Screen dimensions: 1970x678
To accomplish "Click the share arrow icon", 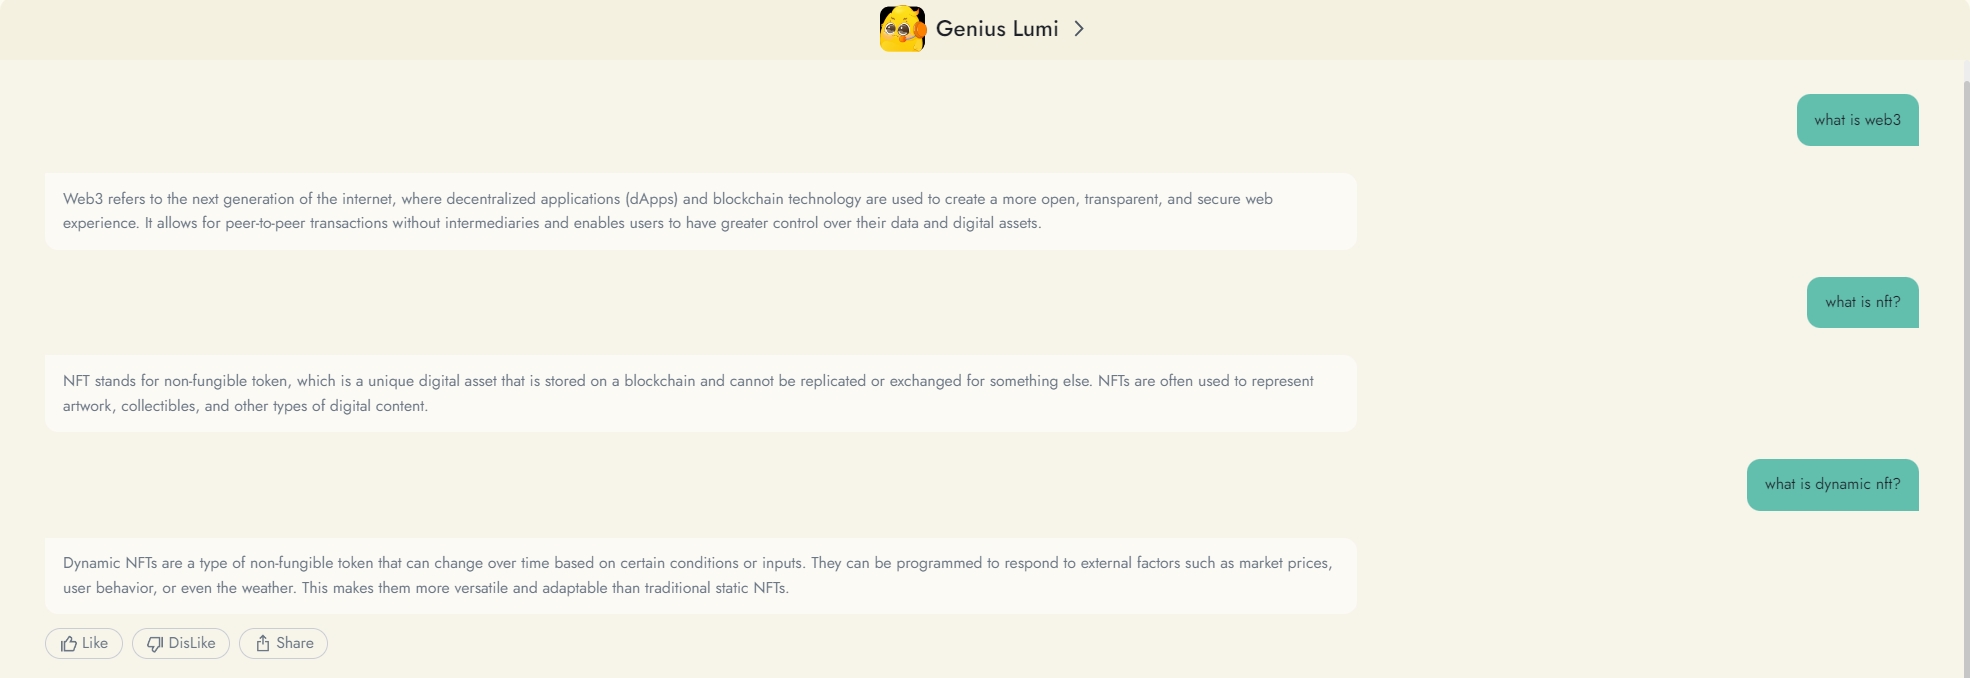I will [x=263, y=643].
